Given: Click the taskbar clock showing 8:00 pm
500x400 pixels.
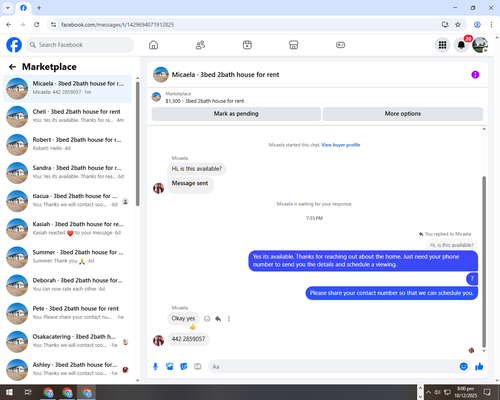Looking at the screenshot, I should point(465,392).
